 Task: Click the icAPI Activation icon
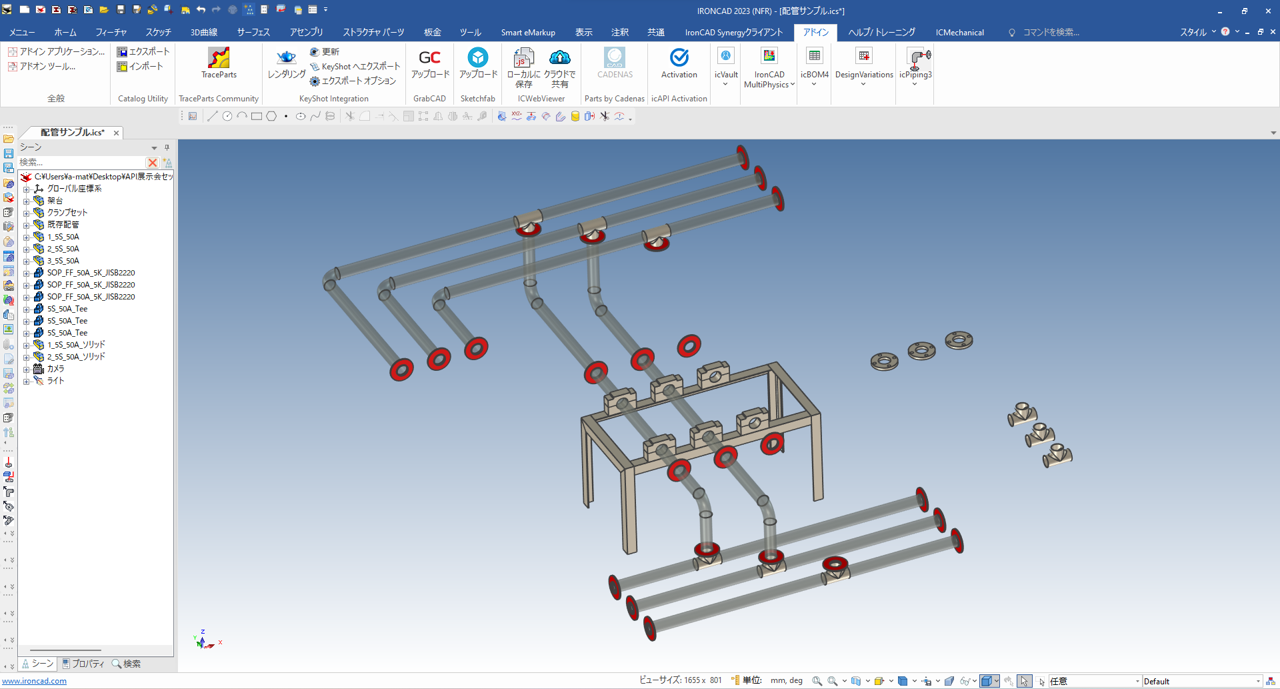679,62
